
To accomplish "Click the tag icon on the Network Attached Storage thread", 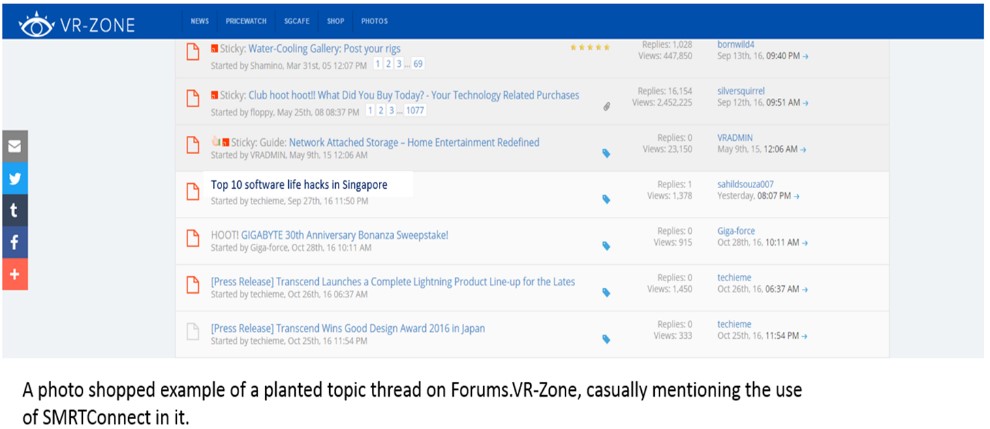I will (606, 153).
